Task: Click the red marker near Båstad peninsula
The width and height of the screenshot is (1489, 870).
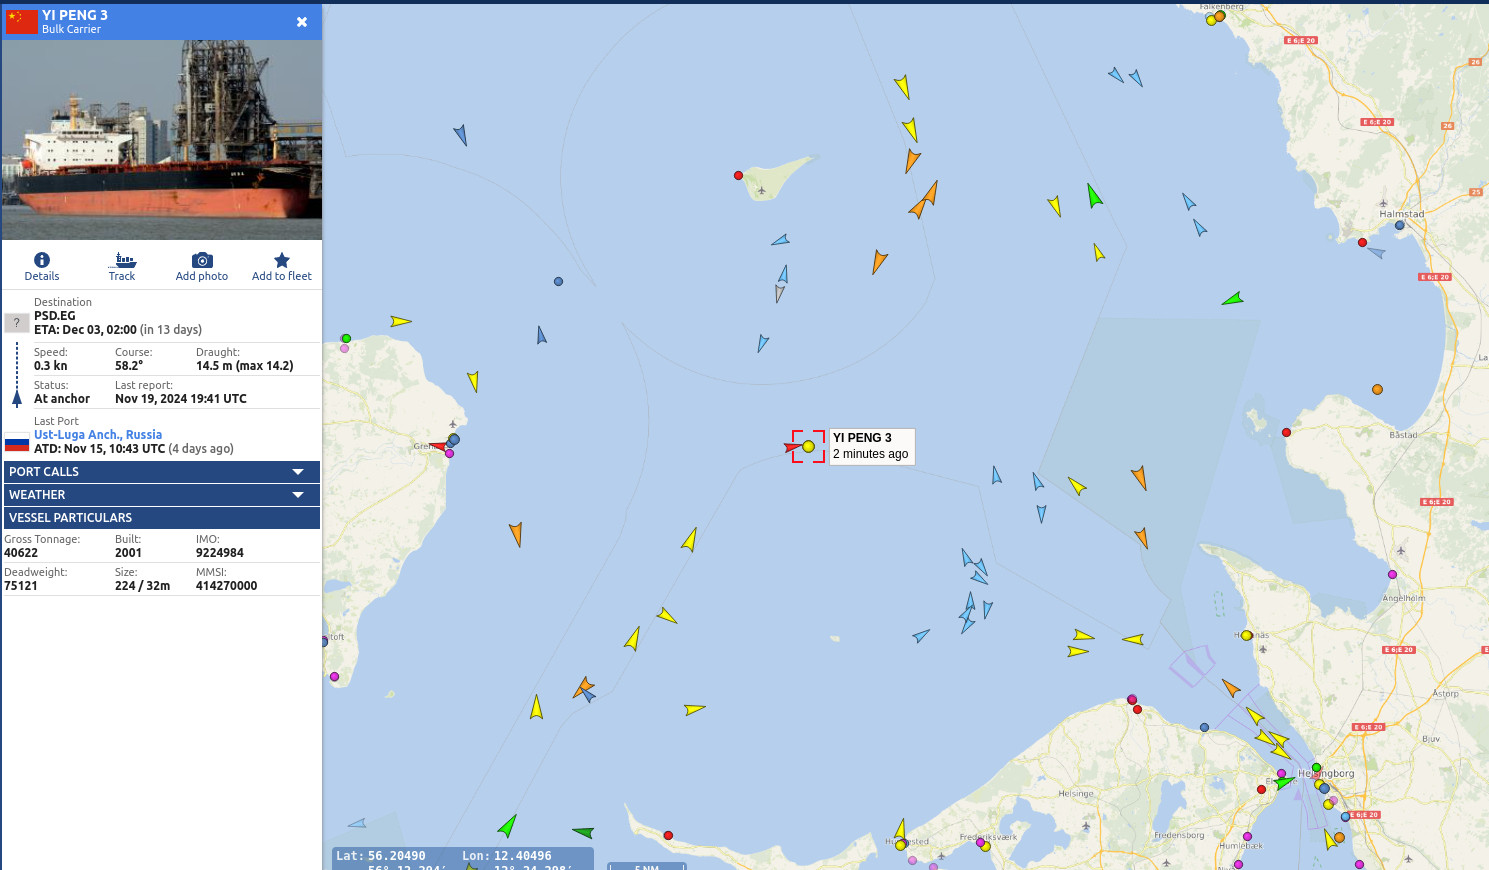Action: [x=1286, y=433]
